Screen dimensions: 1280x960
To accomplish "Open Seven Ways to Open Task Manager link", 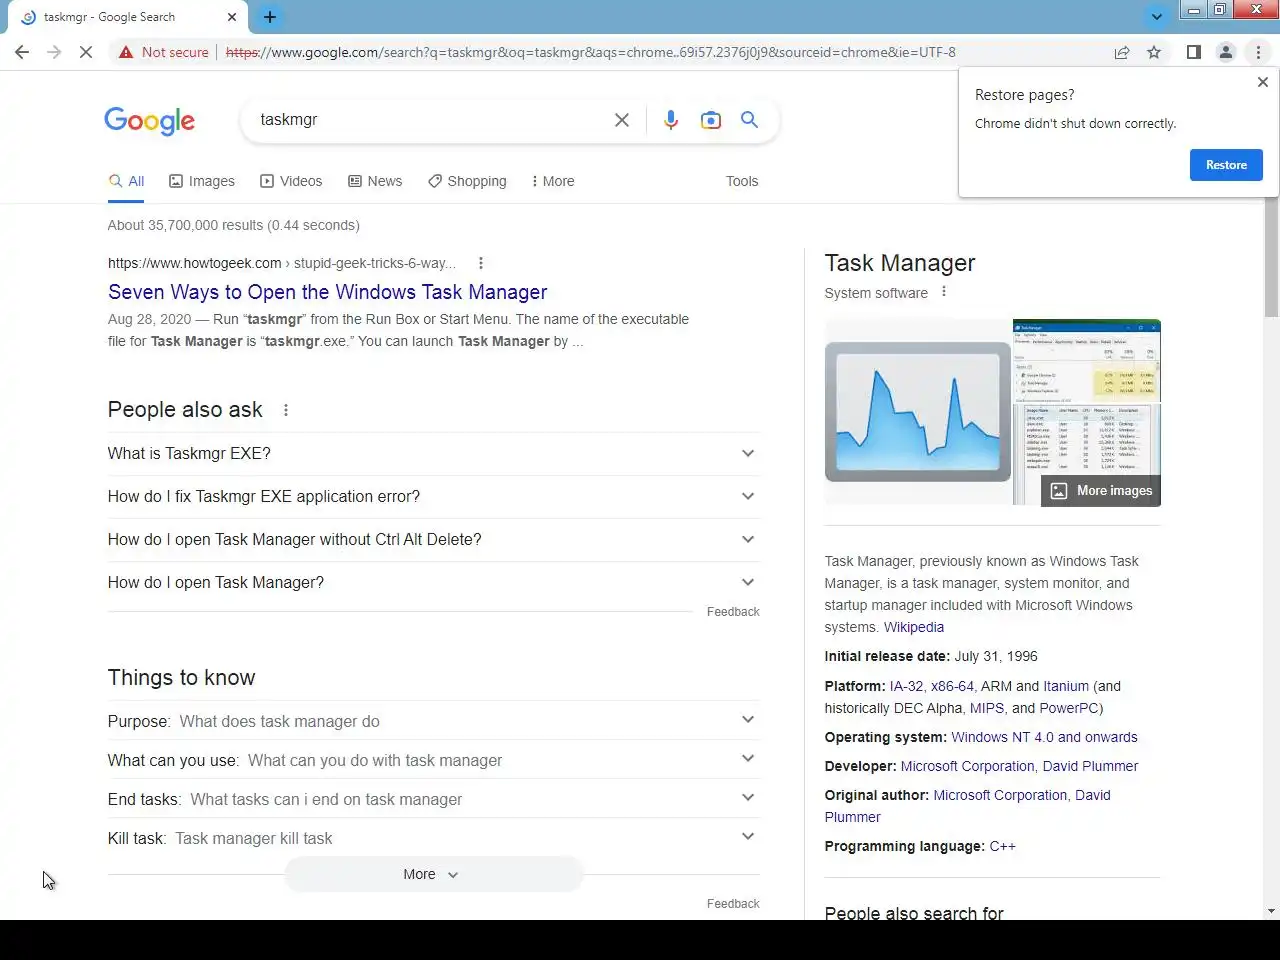I will click(328, 292).
